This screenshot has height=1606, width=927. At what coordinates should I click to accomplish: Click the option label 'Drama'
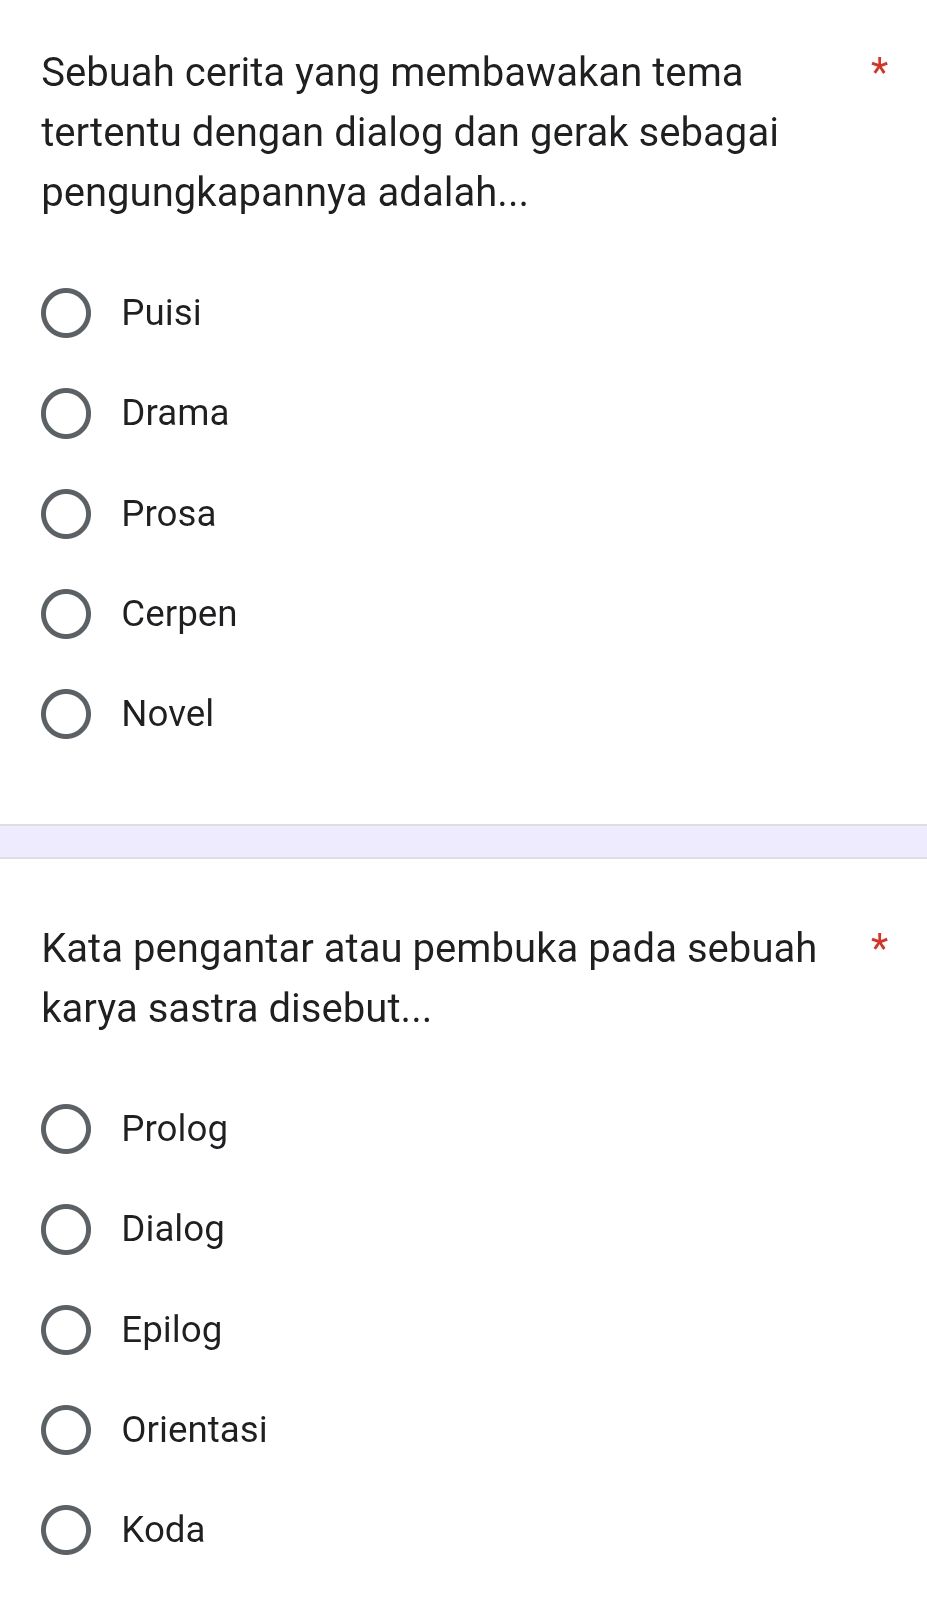[174, 413]
